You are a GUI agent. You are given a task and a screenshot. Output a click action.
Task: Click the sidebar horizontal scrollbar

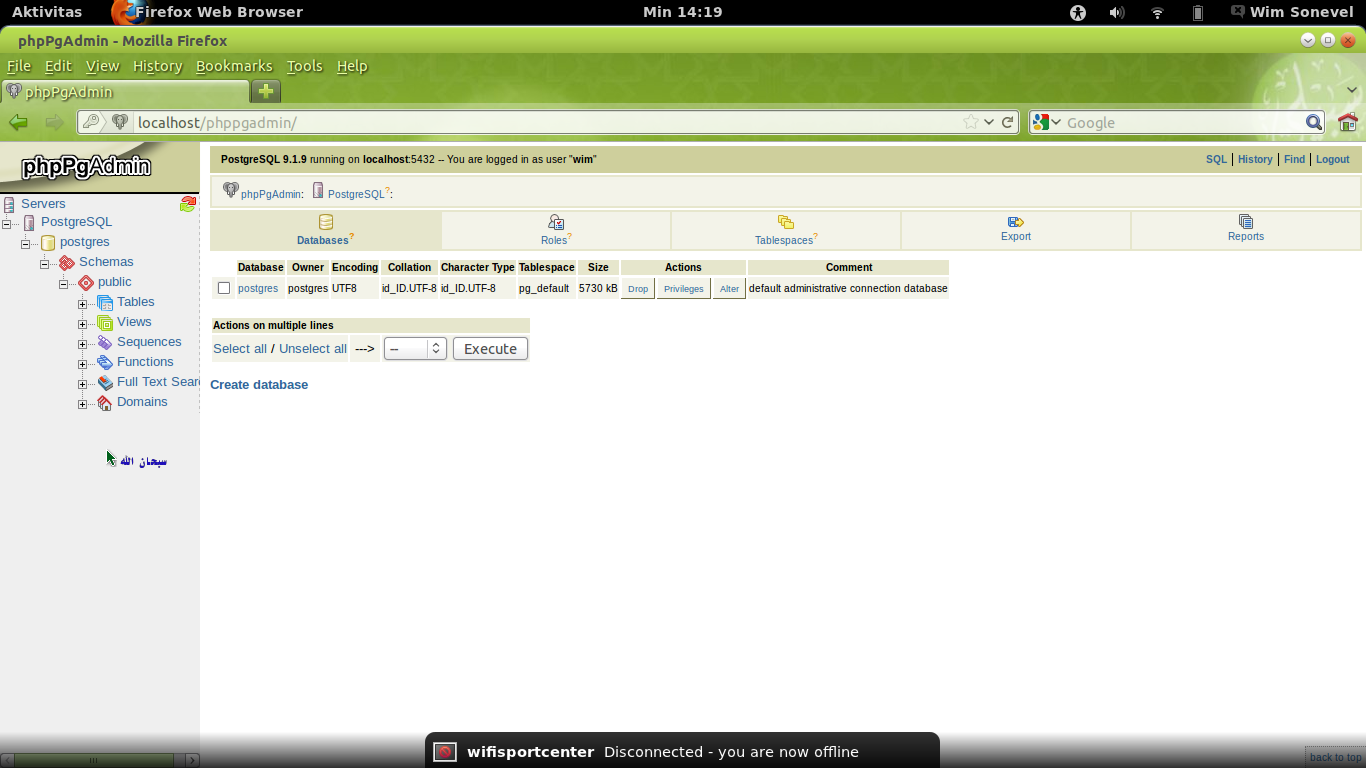click(100, 760)
